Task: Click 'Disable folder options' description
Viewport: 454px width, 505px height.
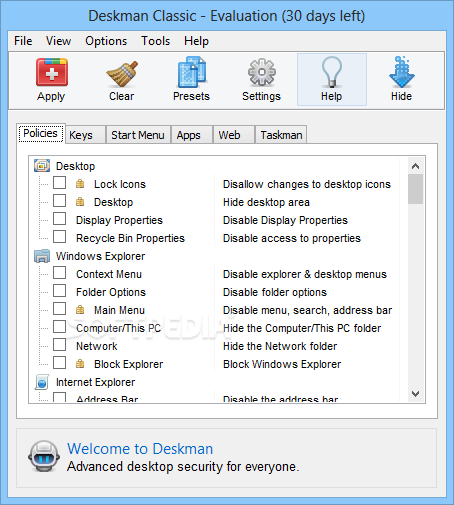Action: pos(275,292)
